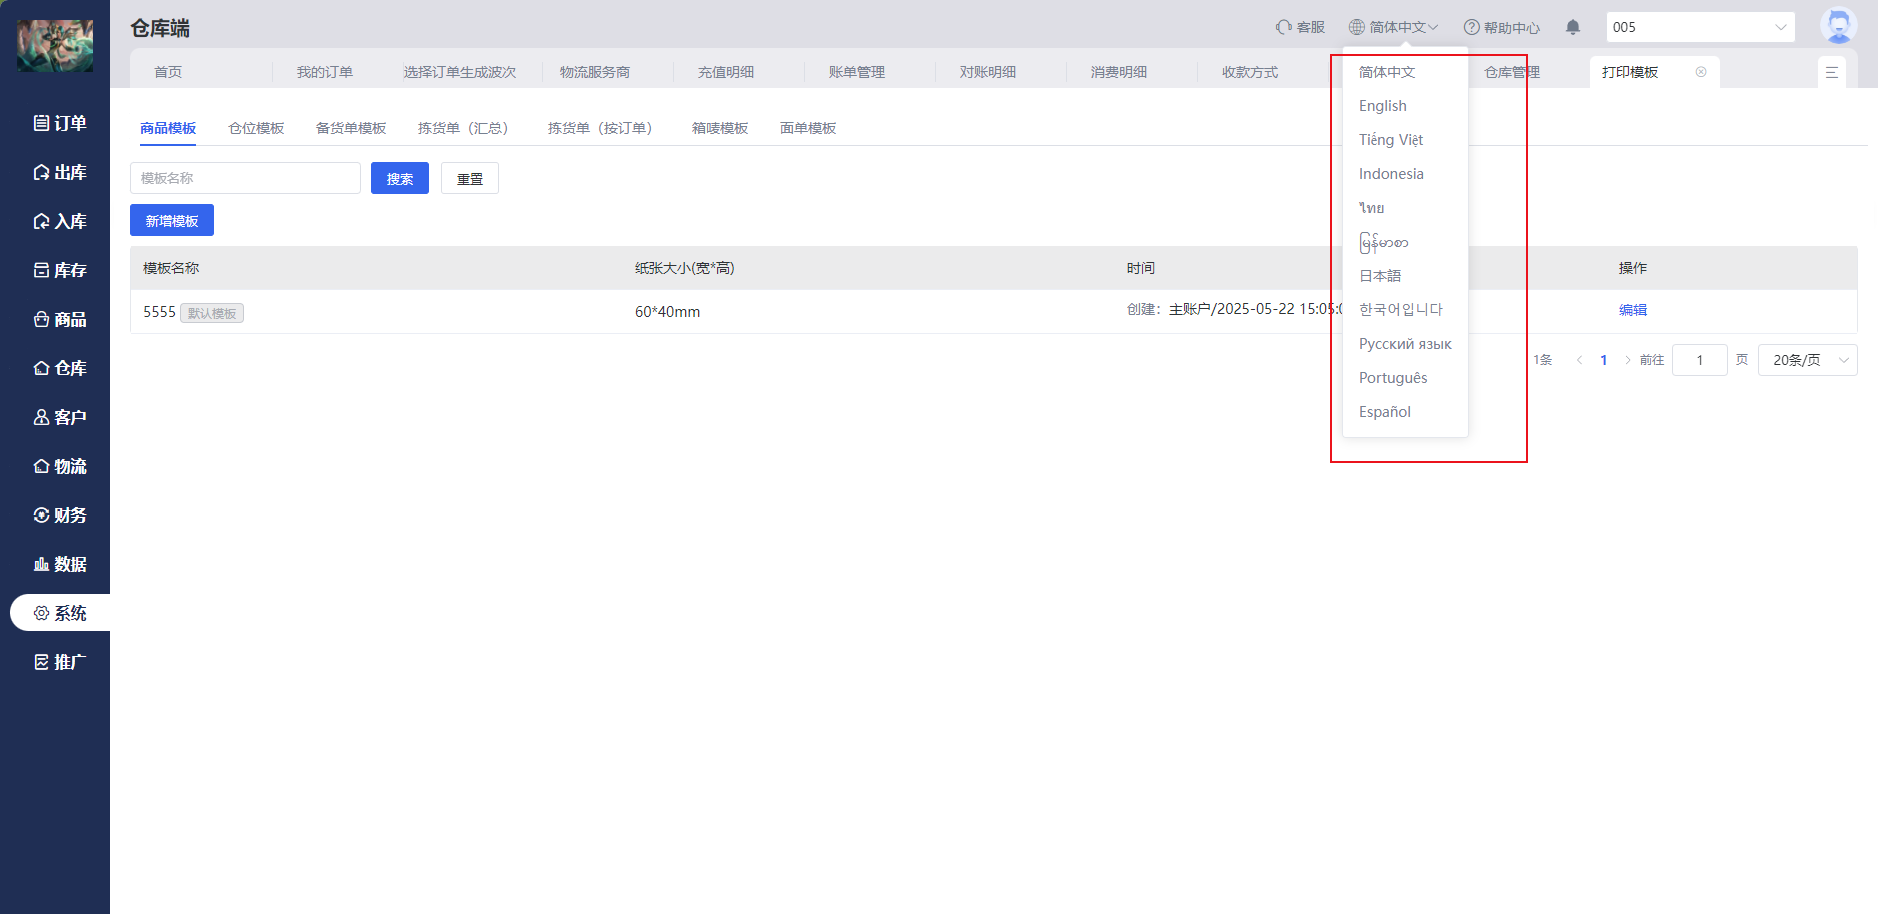Open 数据 section in the sidebar
The image size is (1878, 914).
coord(60,564)
